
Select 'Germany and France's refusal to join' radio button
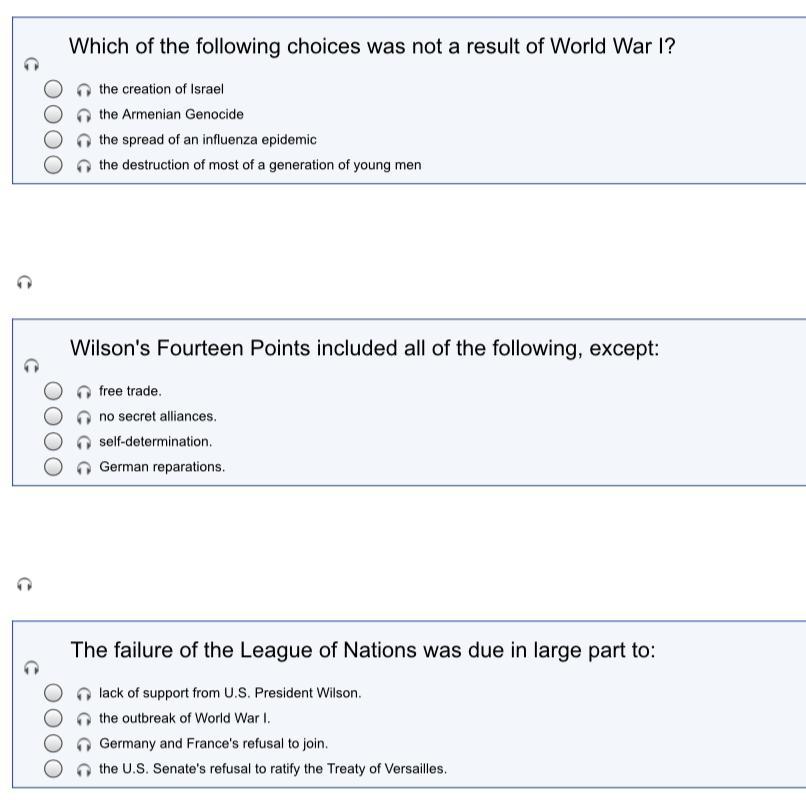coord(53,743)
